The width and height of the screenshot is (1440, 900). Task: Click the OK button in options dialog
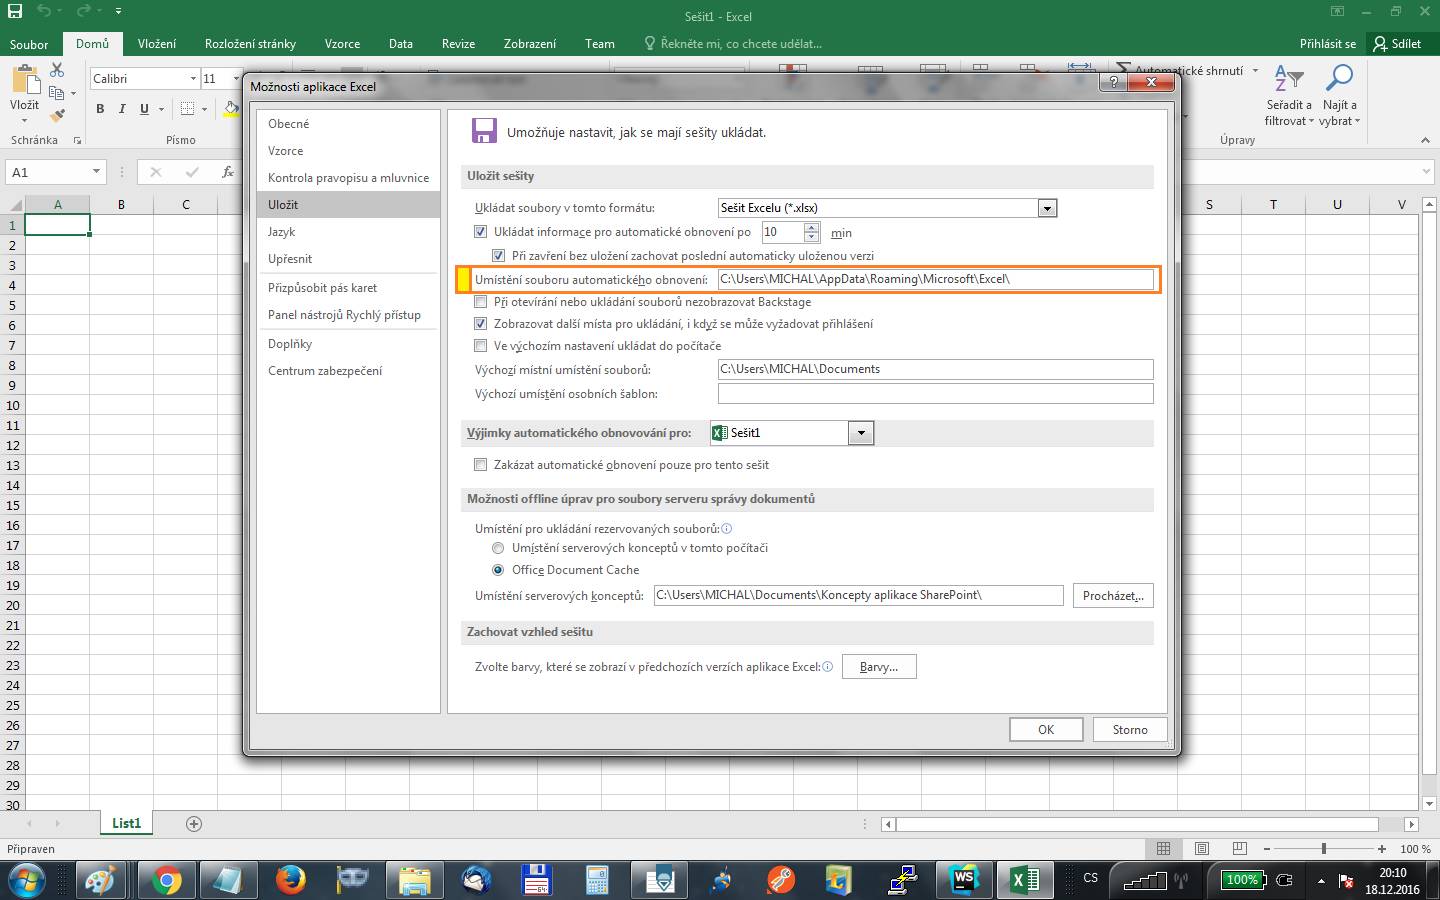(x=1046, y=730)
